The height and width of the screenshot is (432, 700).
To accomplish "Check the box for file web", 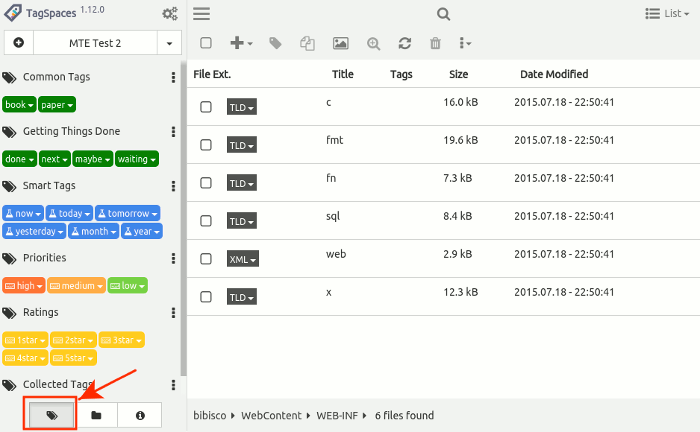I will coord(206,258).
